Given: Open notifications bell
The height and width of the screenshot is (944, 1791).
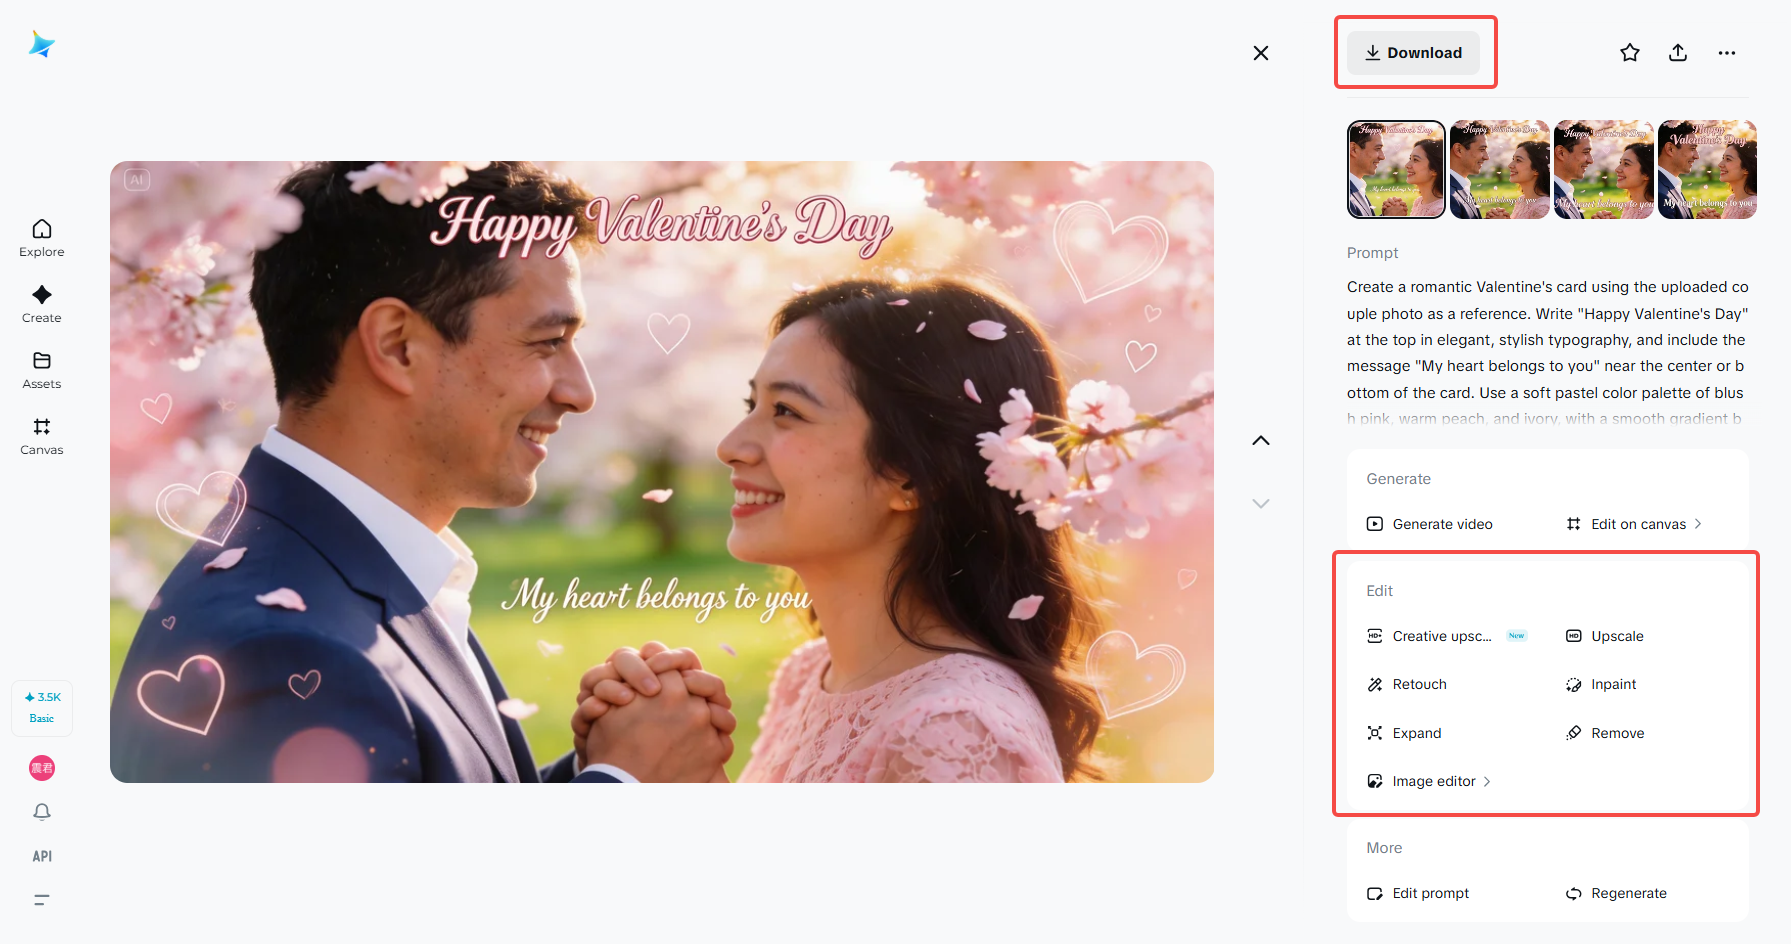Looking at the screenshot, I should (42, 812).
